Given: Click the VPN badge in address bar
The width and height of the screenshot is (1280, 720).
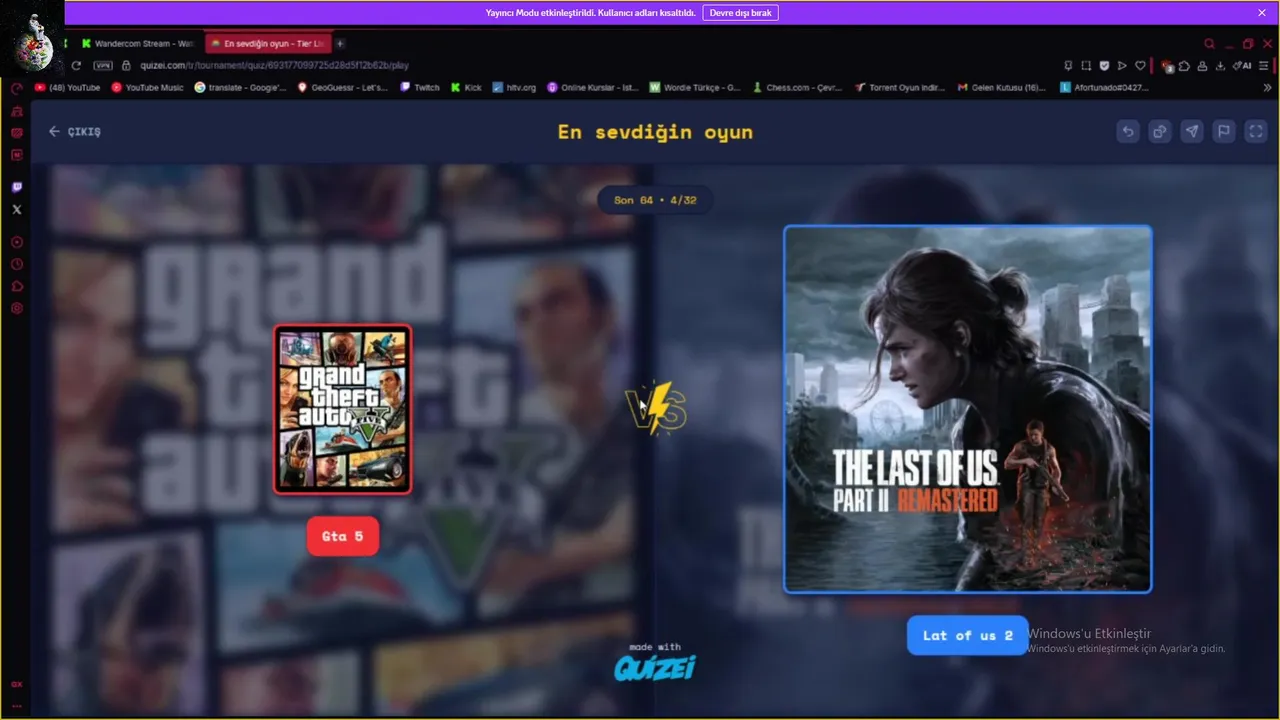Looking at the screenshot, I should [103, 65].
